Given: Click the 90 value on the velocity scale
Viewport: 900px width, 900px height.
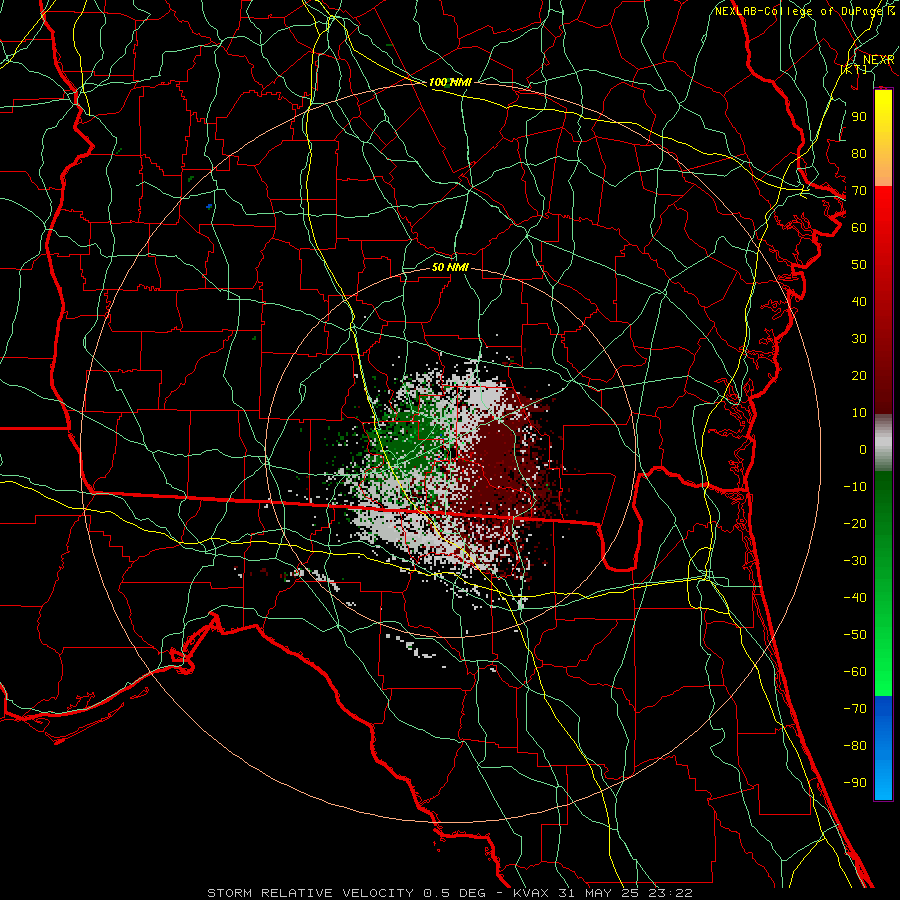Looking at the screenshot, I should coord(859,117).
